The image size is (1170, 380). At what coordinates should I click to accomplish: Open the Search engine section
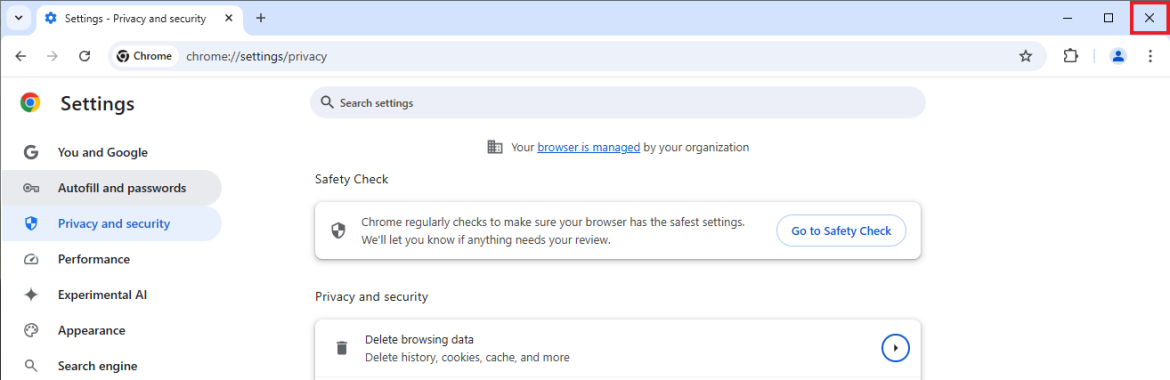click(x=111, y=366)
